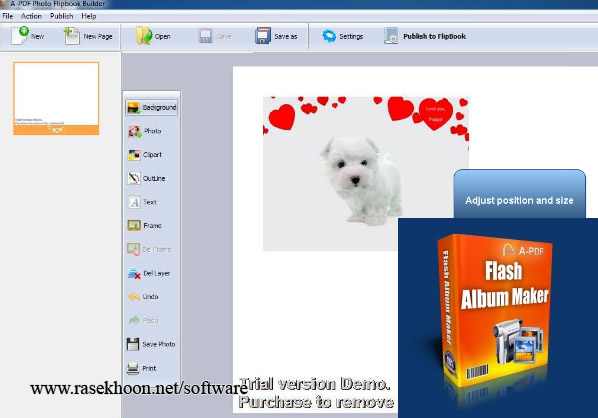Add a Frame to the photo
The height and width of the screenshot is (418, 598).
[144, 226]
